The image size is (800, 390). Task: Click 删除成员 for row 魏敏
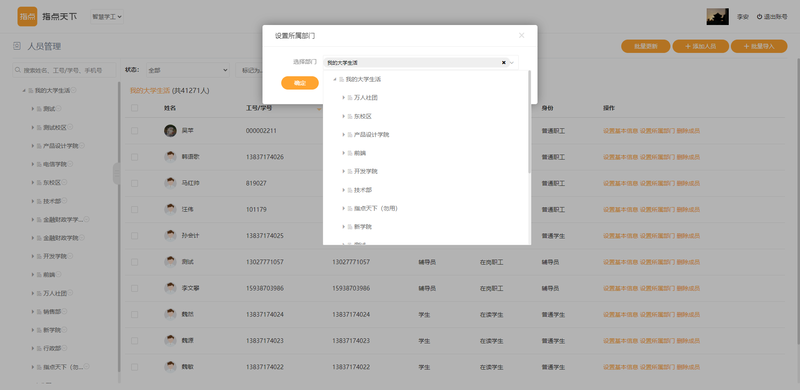pyautogui.click(x=688, y=367)
